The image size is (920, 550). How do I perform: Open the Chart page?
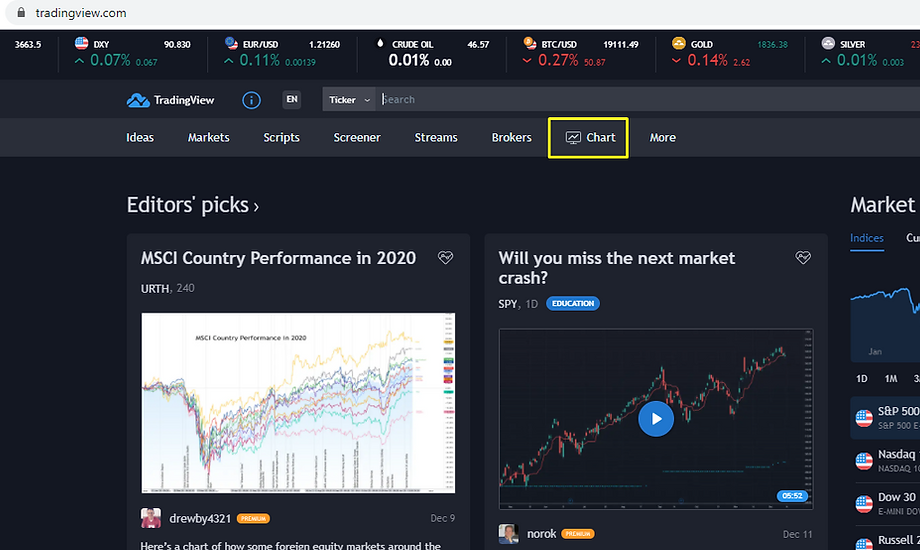point(590,137)
